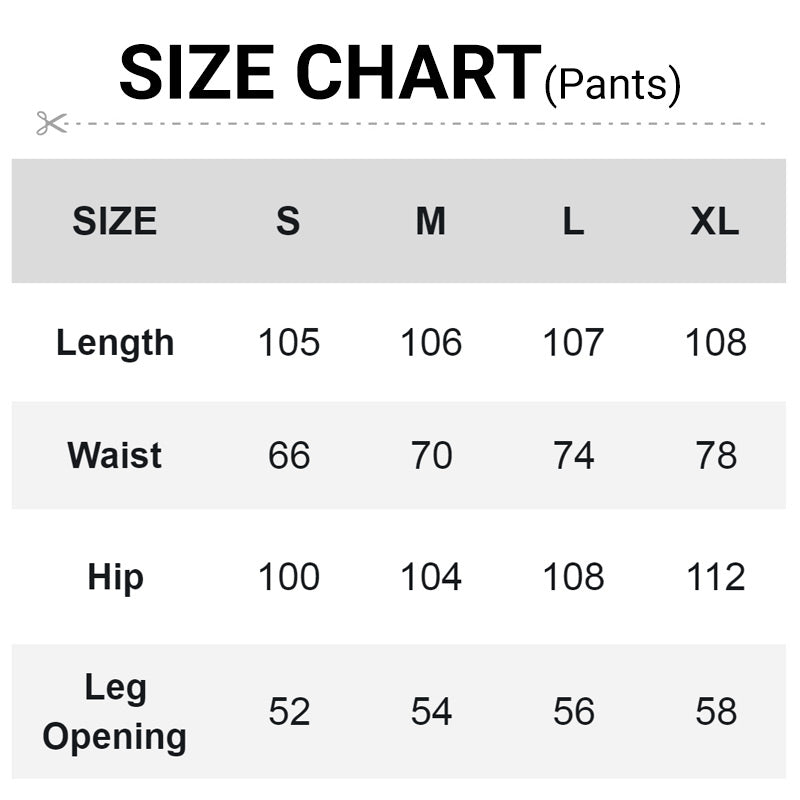
Task: Click the Hip row label
Action: click(x=115, y=578)
